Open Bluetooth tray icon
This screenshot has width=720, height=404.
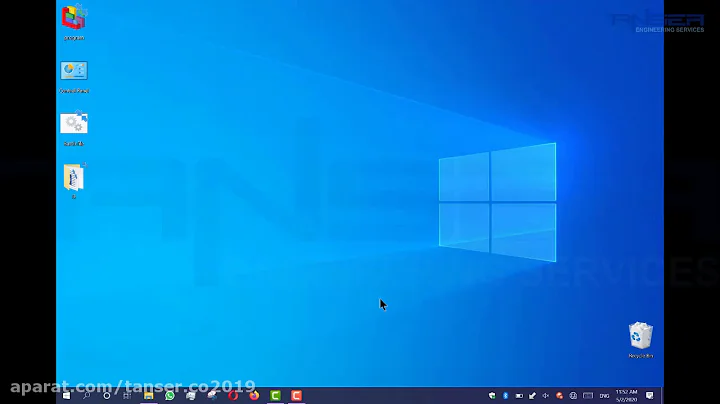tap(505, 396)
